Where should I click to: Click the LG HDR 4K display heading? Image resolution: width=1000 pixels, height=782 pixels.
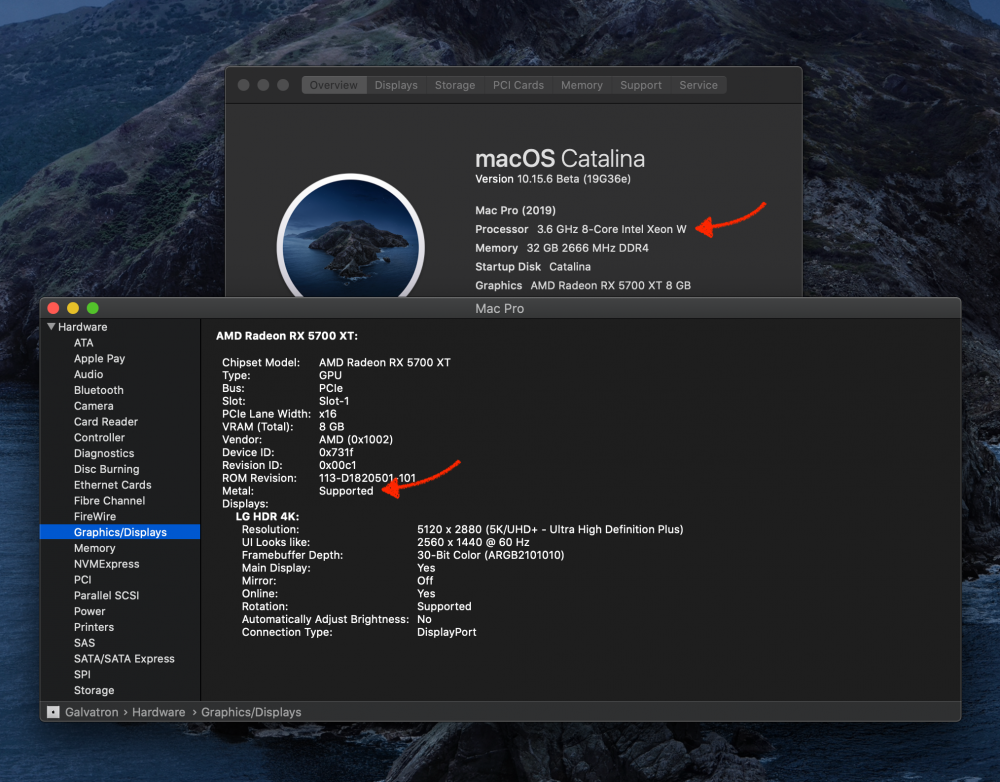[x=267, y=517]
